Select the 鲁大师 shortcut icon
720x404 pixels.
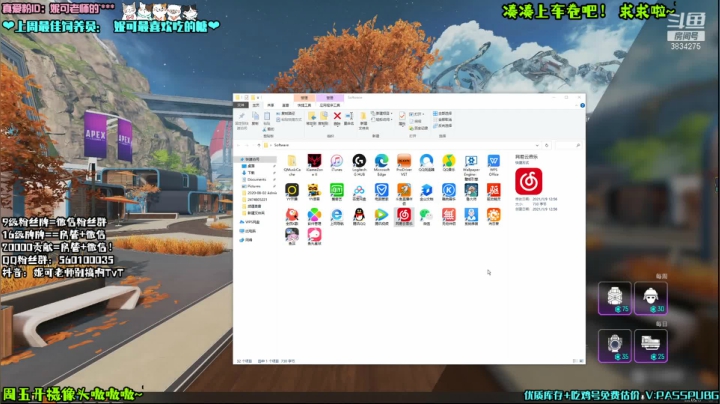tap(471, 192)
